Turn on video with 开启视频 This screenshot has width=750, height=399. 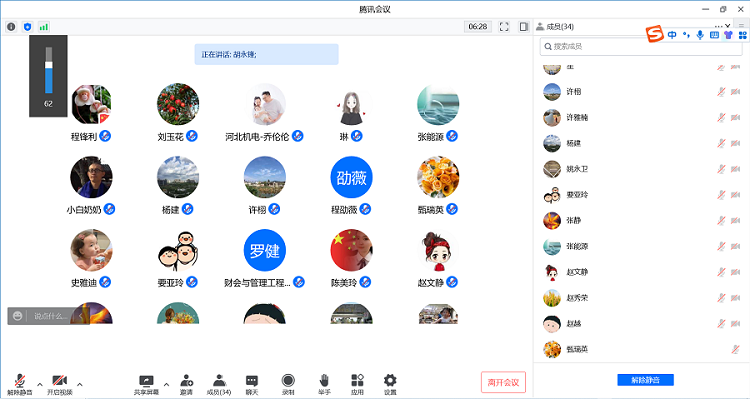click(x=60, y=384)
